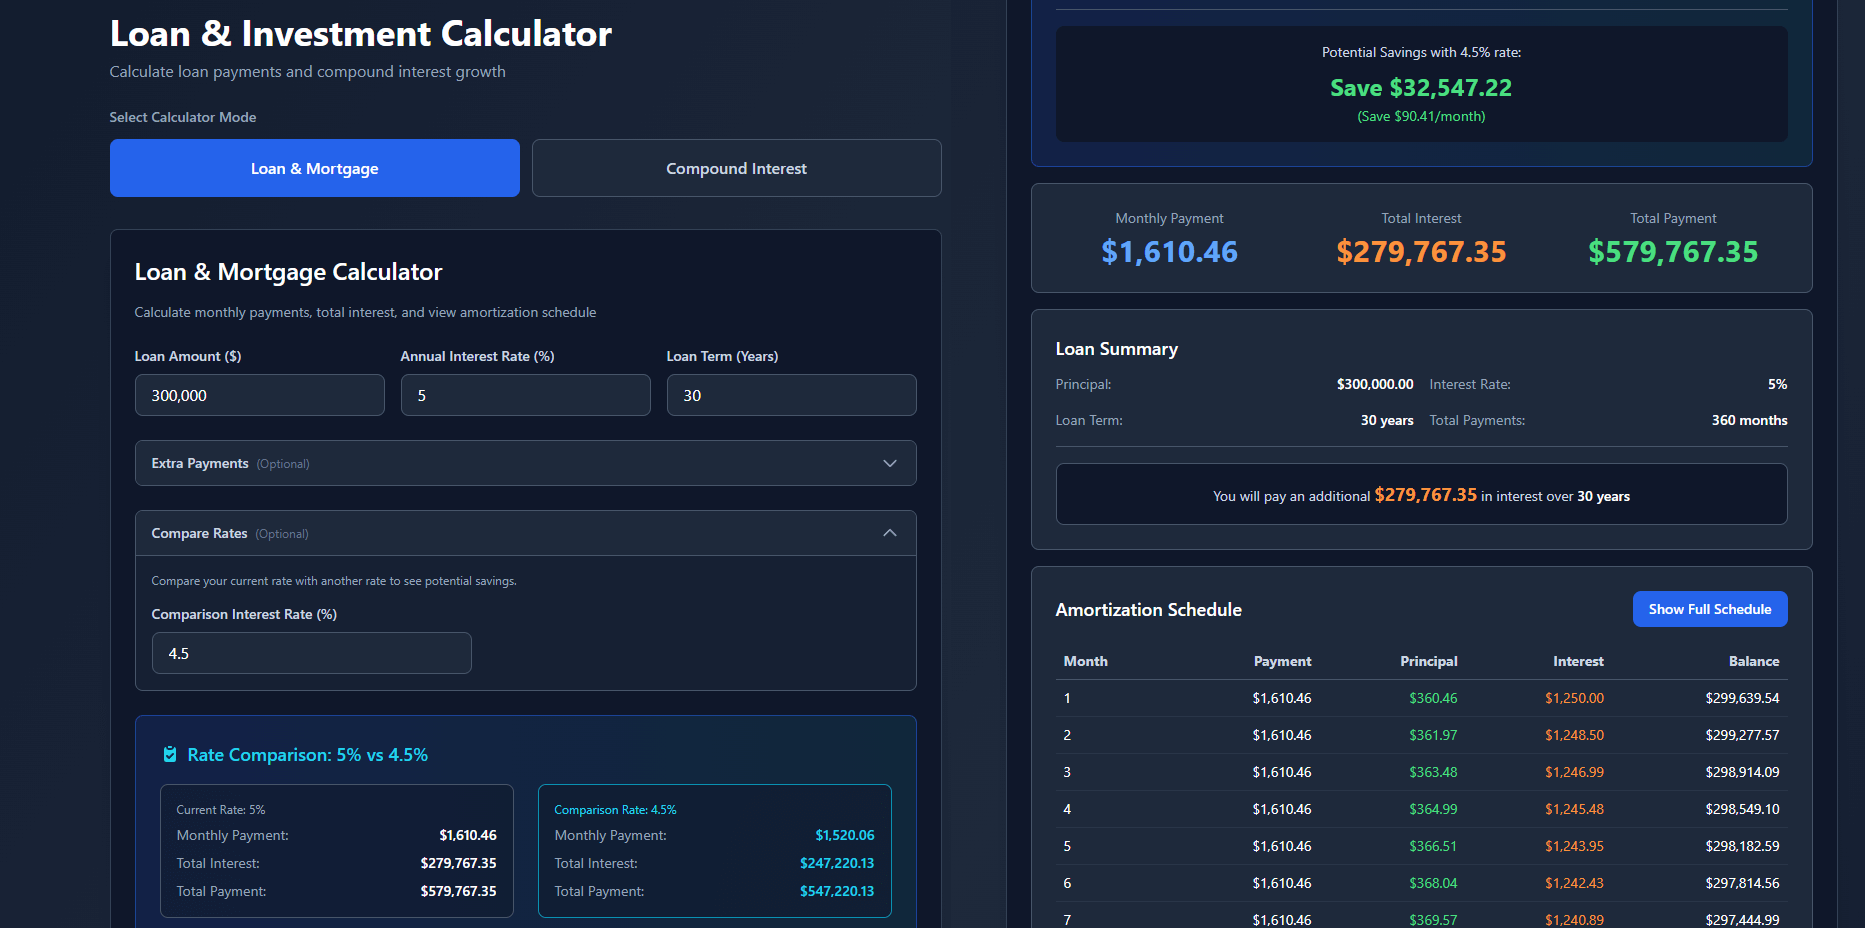Click the Save $32,547.22 savings text
The width and height of the screenshot is (1865, 929).
point(1420,88)
